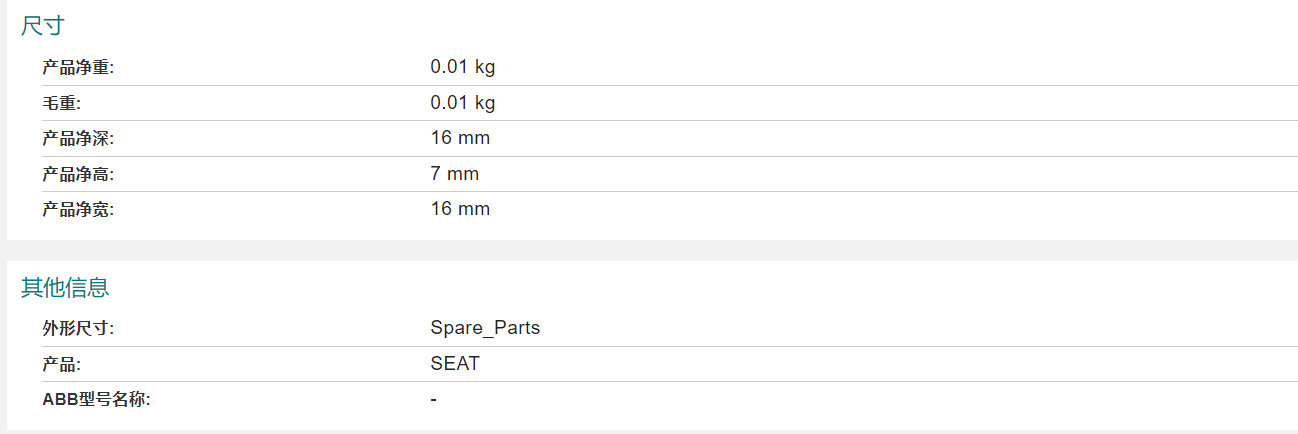Select the Spare_Parts value
The width and height of the screenshot is (1298, 434).
coord(485,328)
